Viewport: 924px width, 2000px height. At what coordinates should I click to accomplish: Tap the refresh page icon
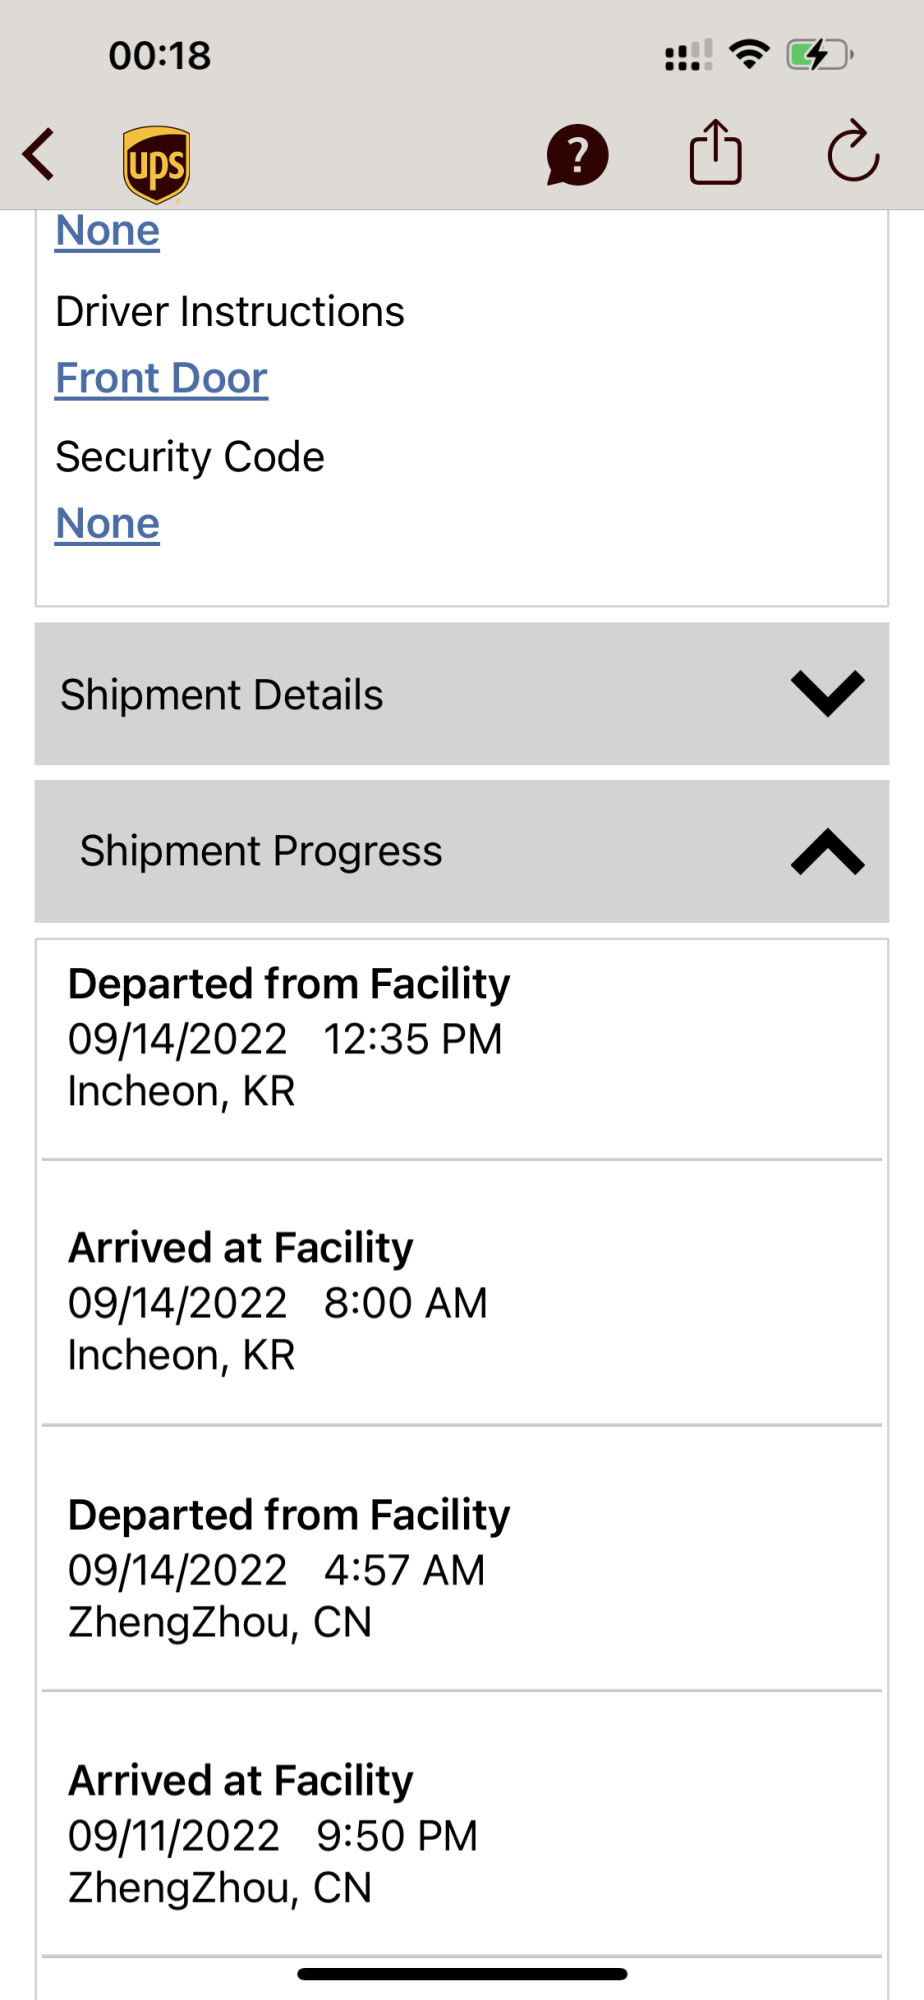853,153
